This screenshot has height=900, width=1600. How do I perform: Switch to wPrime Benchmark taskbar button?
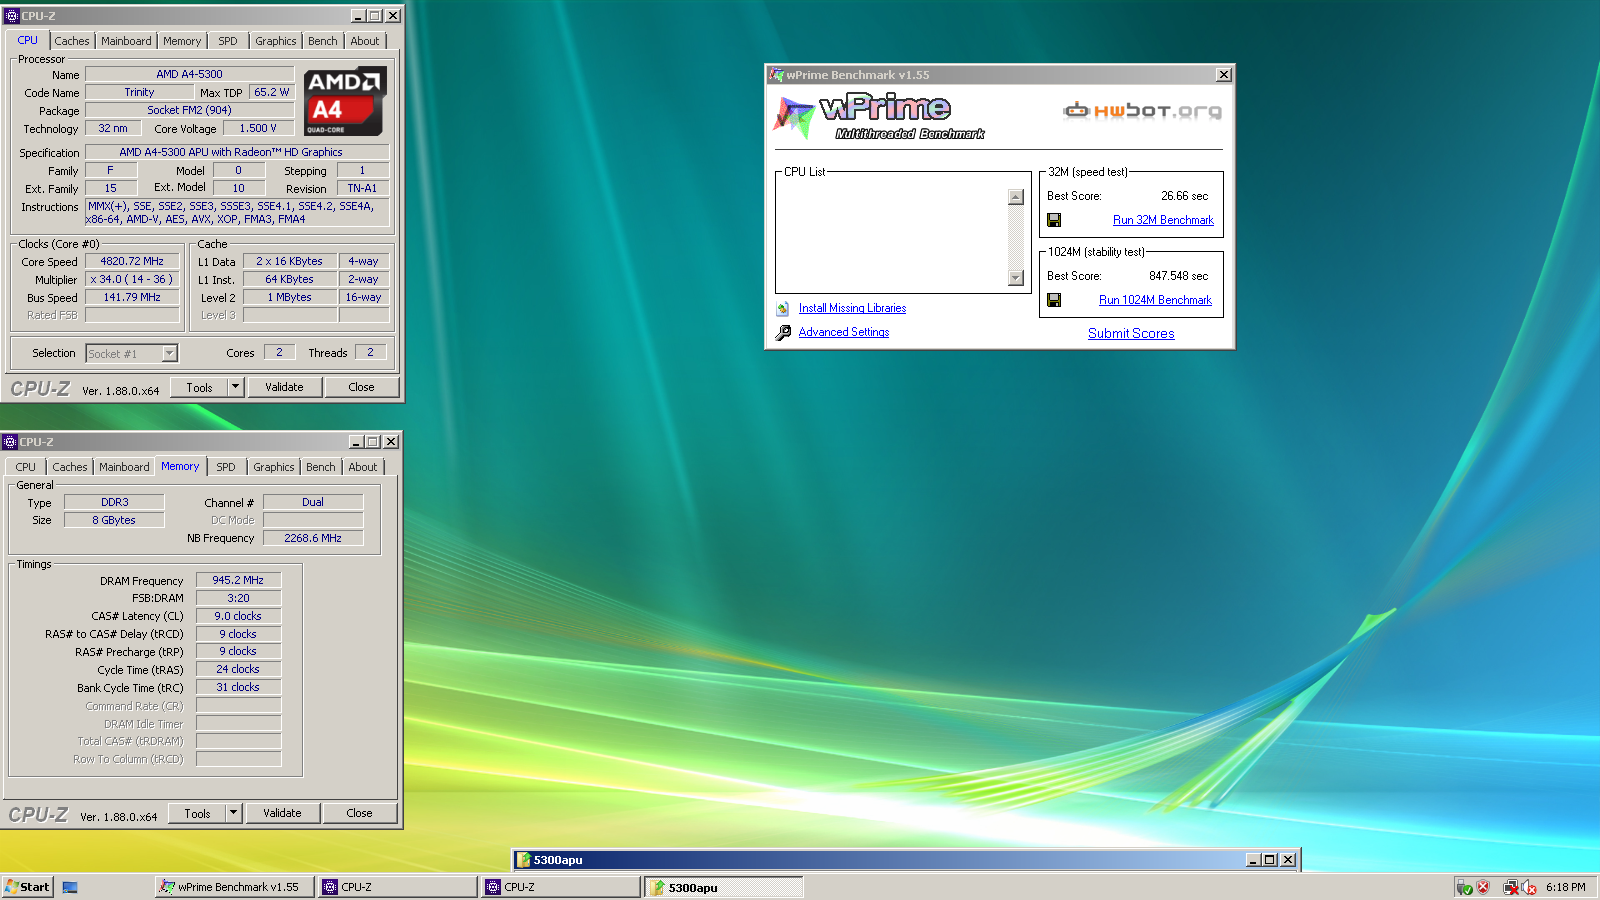click(235, 887)
